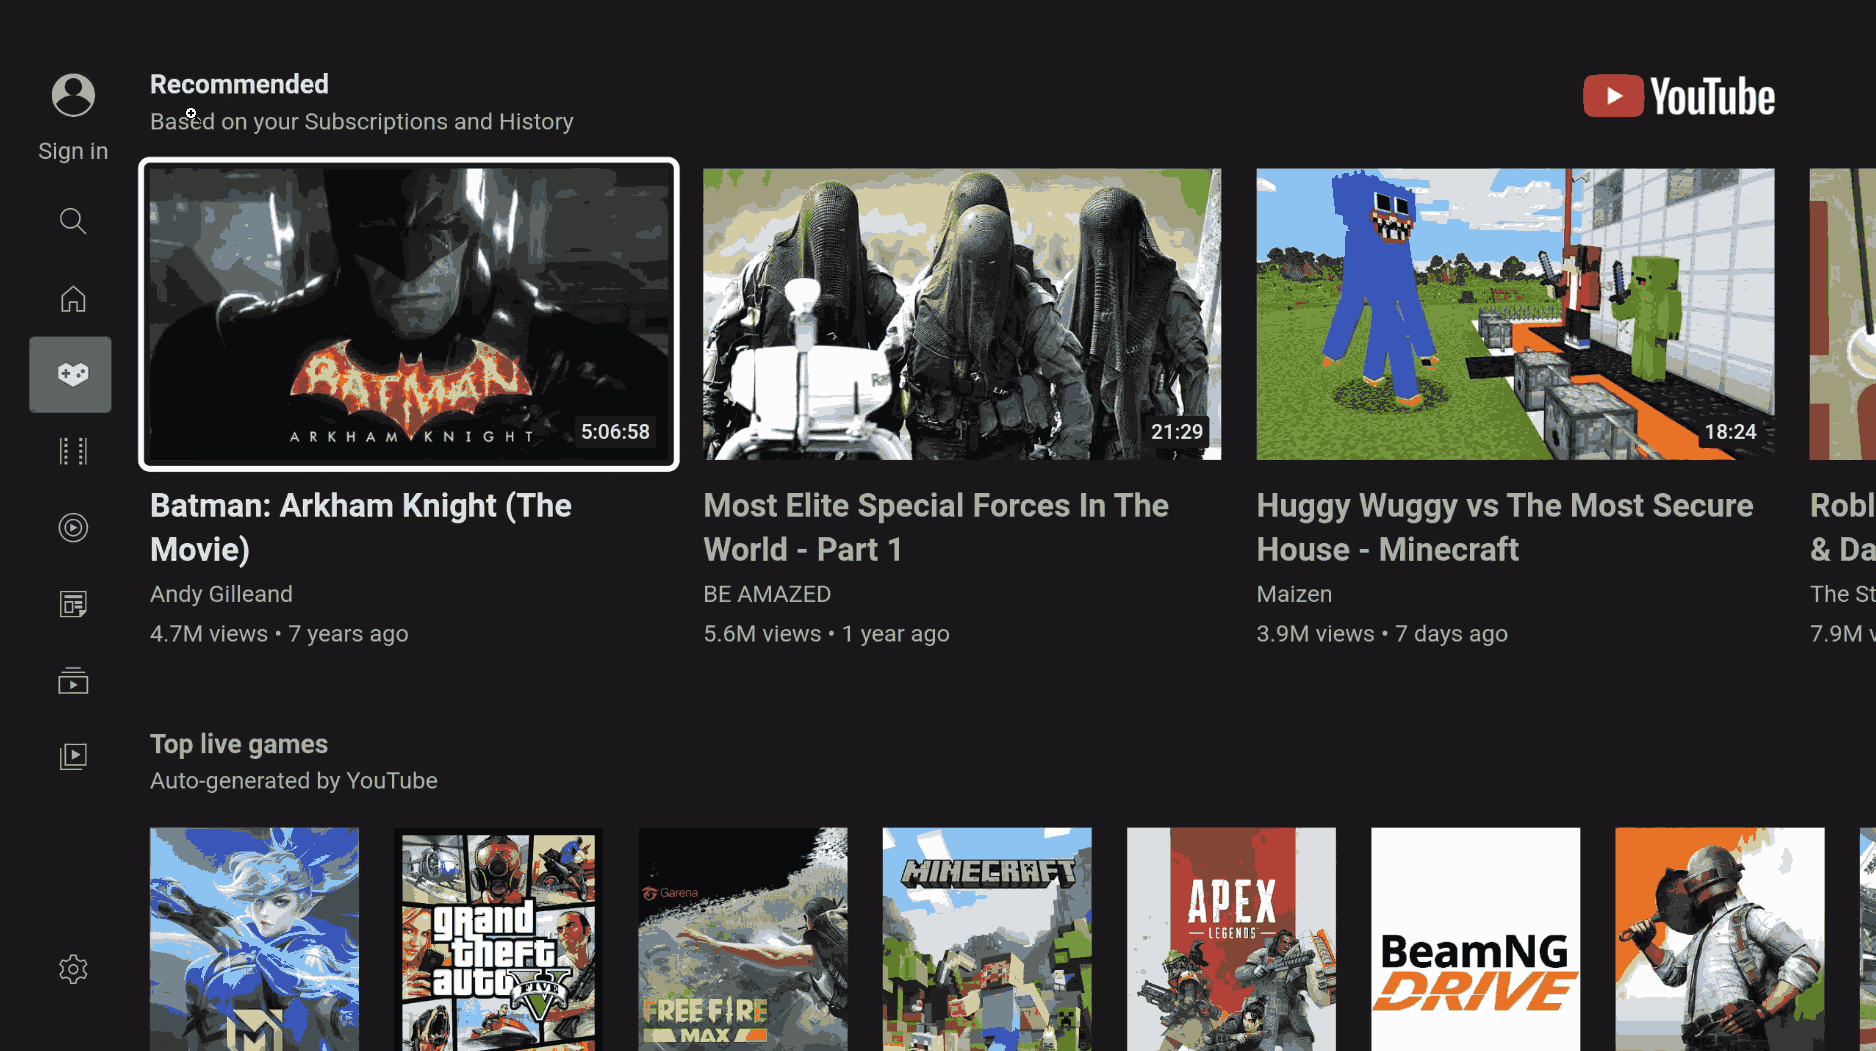Open the Subscriptions stacked-video icon
Viewport: 1876px width, 1051px height.
(x=73, y=681)
